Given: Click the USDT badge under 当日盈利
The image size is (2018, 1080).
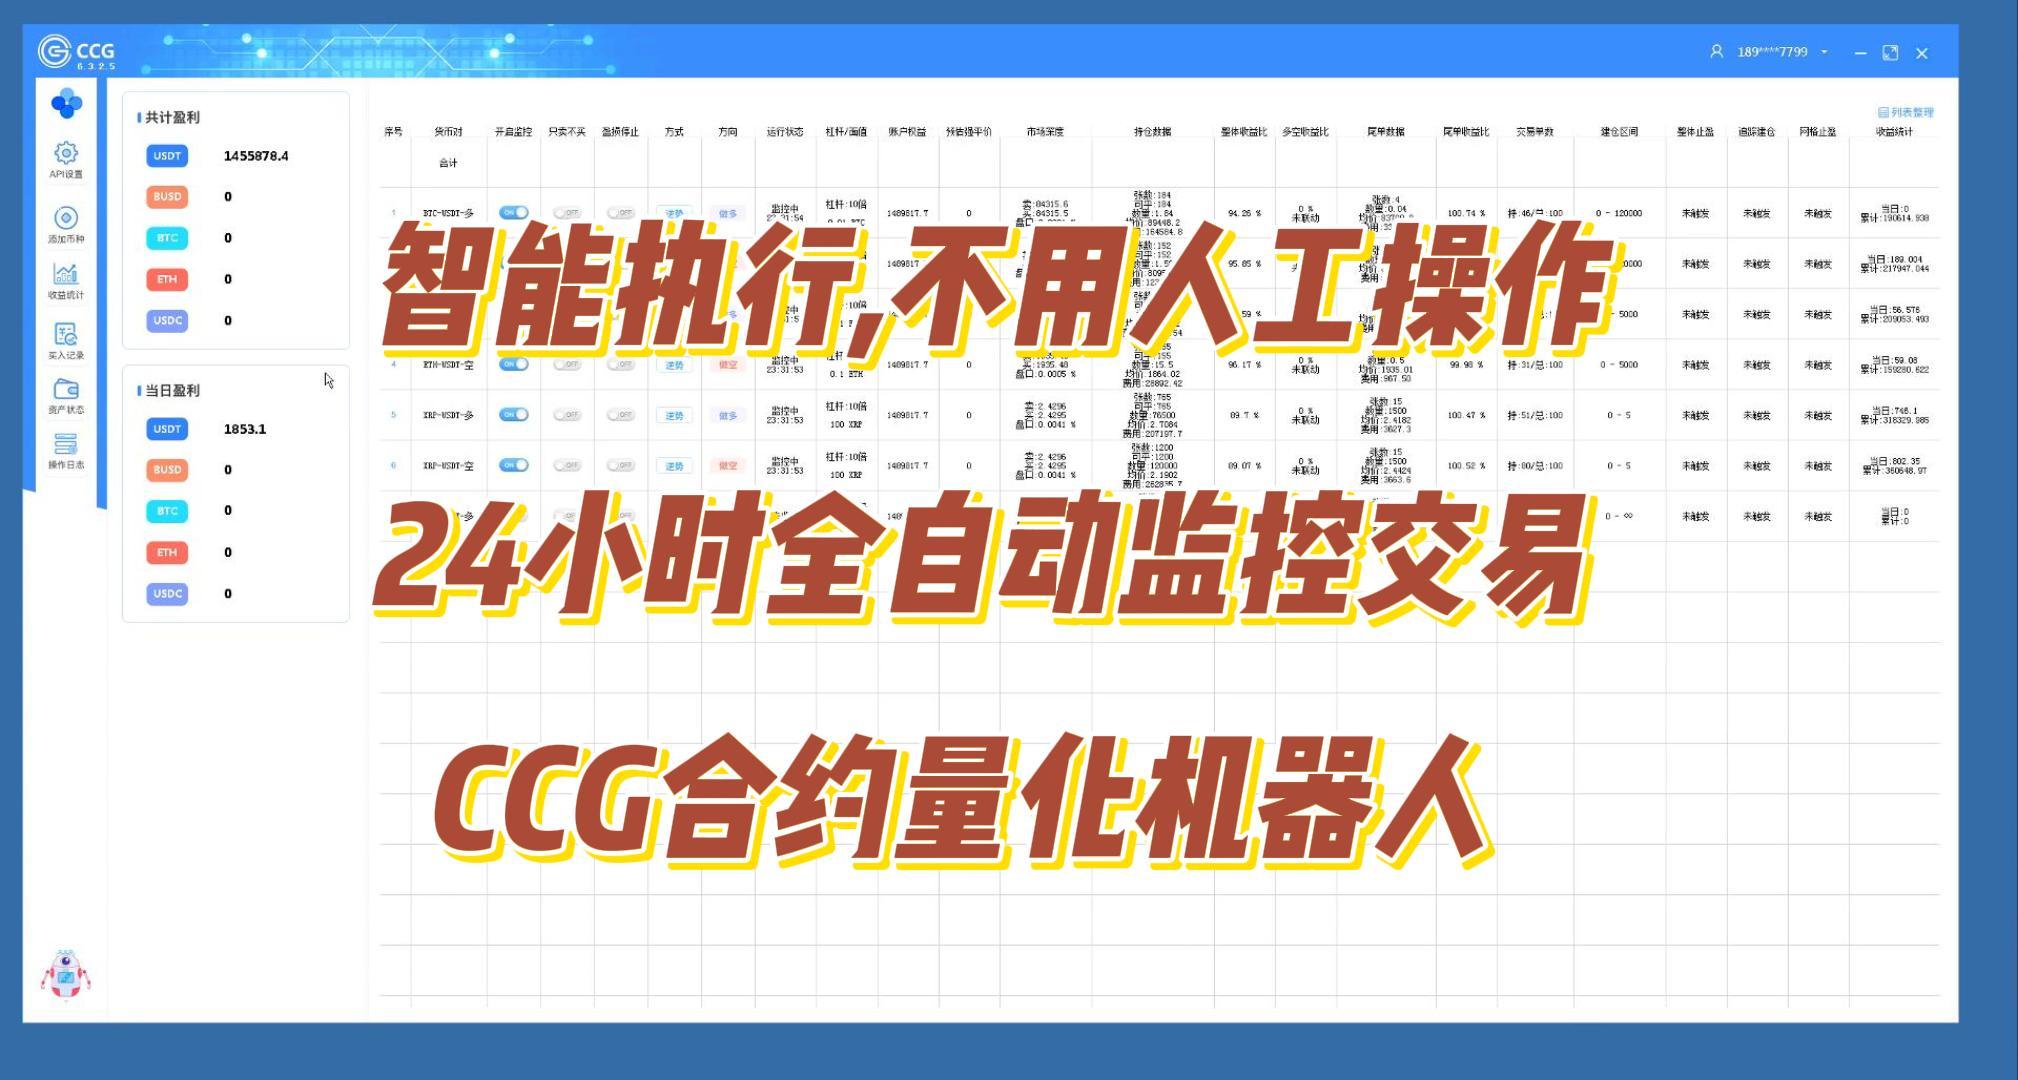Looking at the screenshot, I should pos(167,429).
